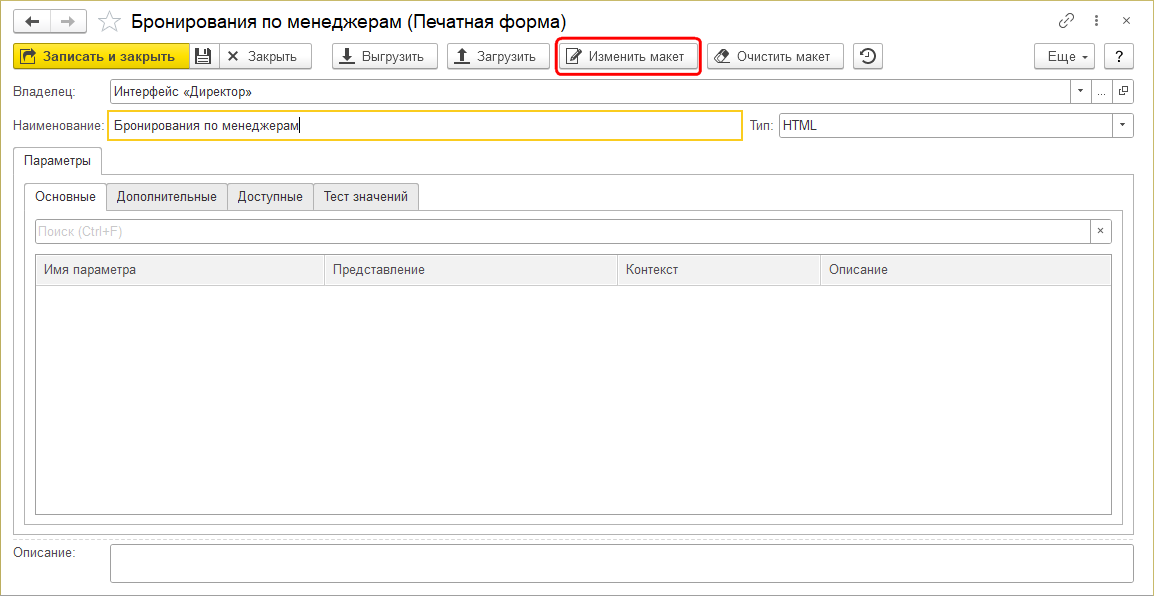Click Выгрузить to export the template
The width and height of the screenshot is (1154, 596).
(x=385, y=57)
